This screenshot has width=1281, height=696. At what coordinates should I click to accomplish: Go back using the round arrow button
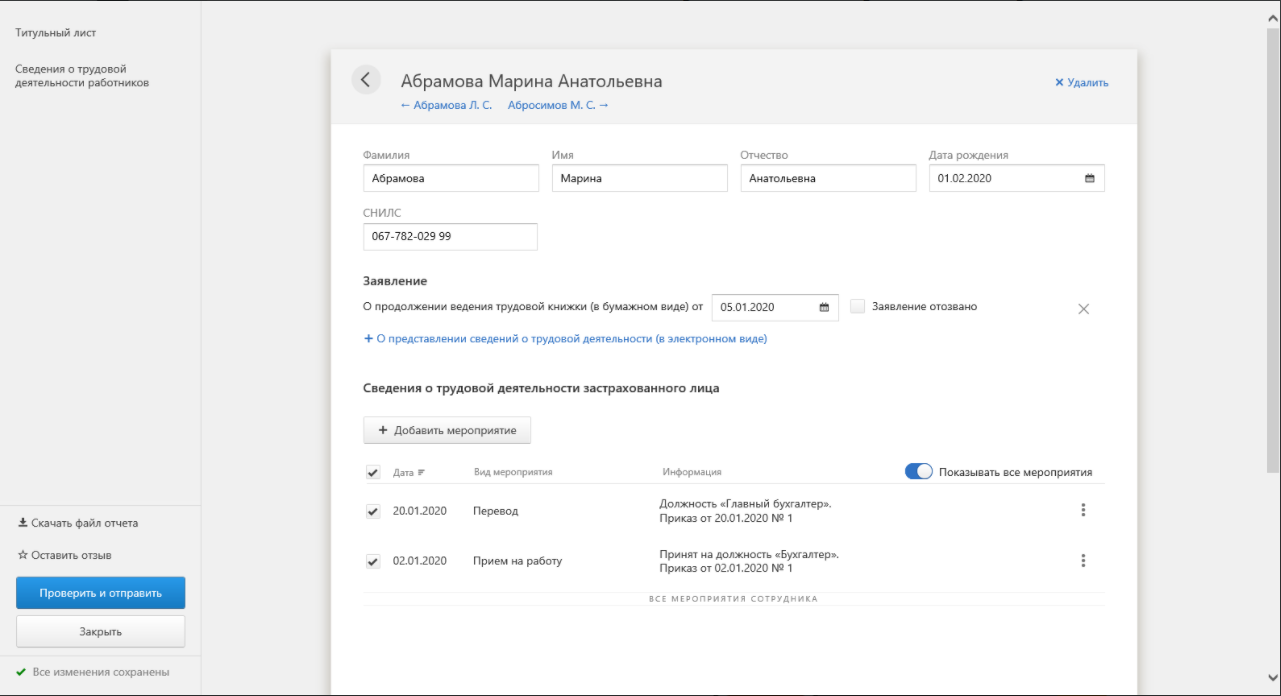tap(366, 80)
